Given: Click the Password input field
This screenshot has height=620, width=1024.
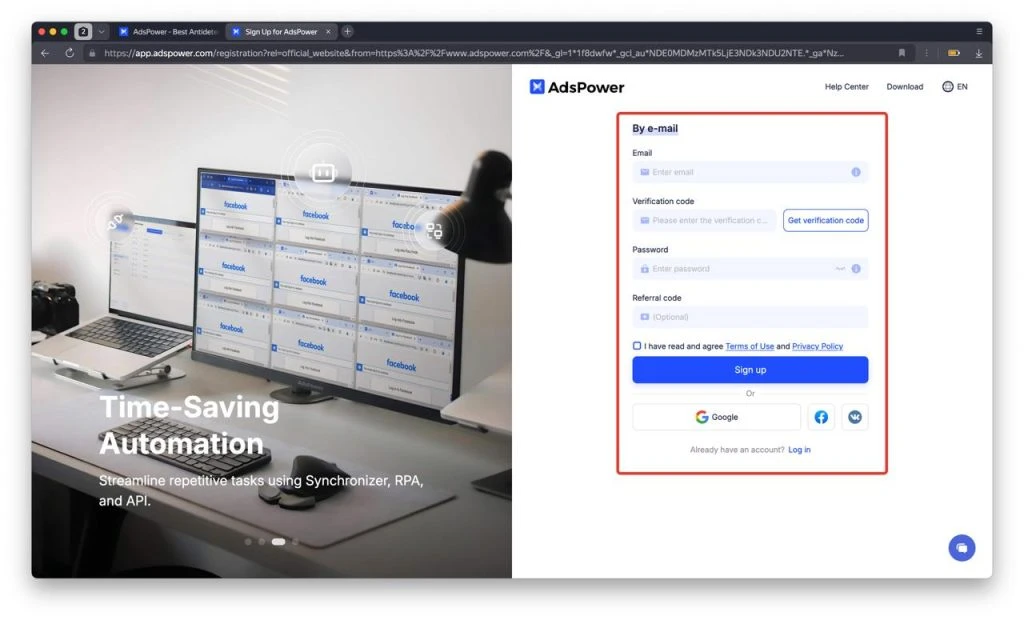Looking at the screenshot, I should (750, 269).
